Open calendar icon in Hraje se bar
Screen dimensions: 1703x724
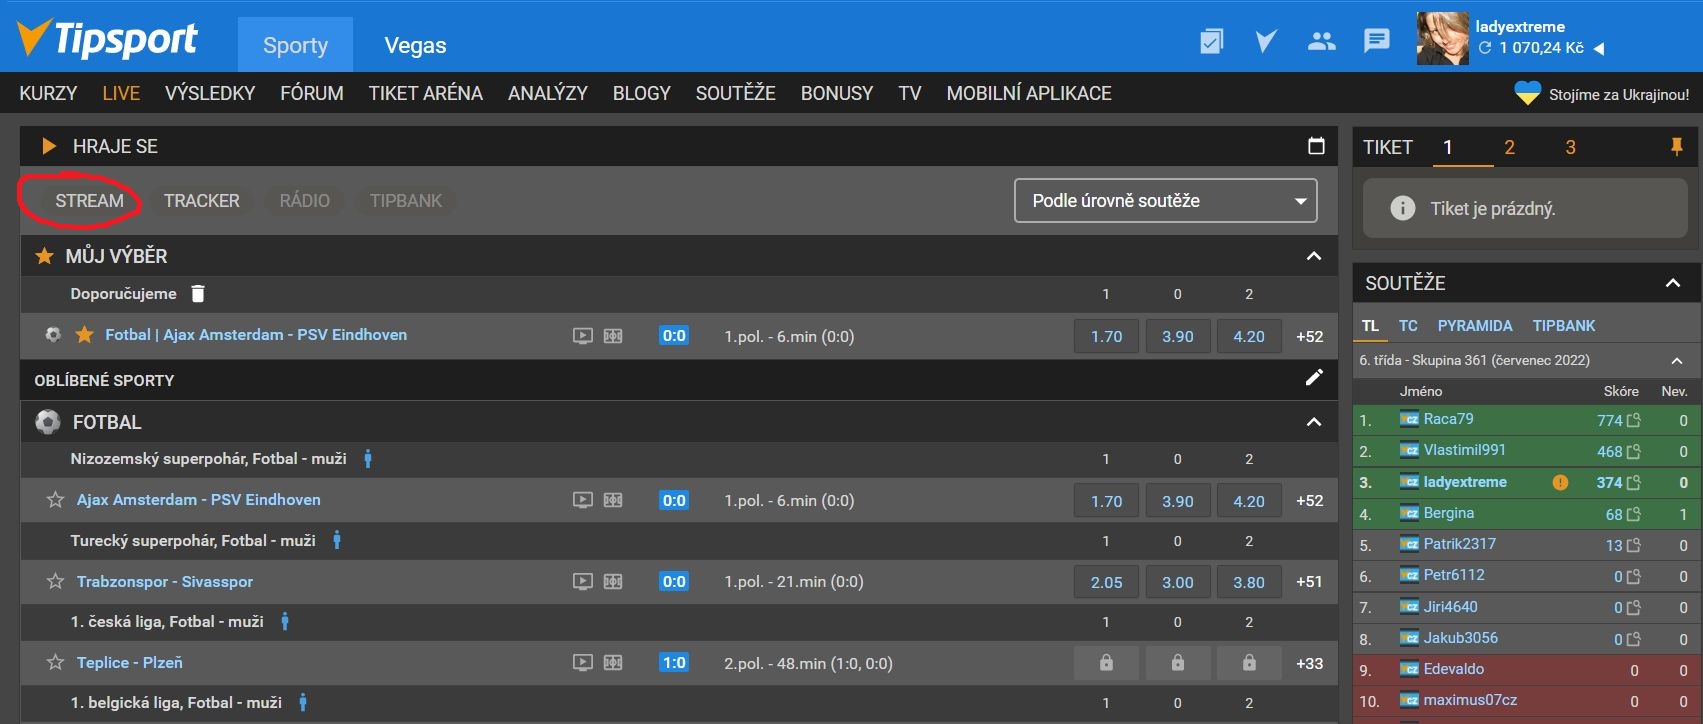pyautogui.click(x=1316, y=146)
